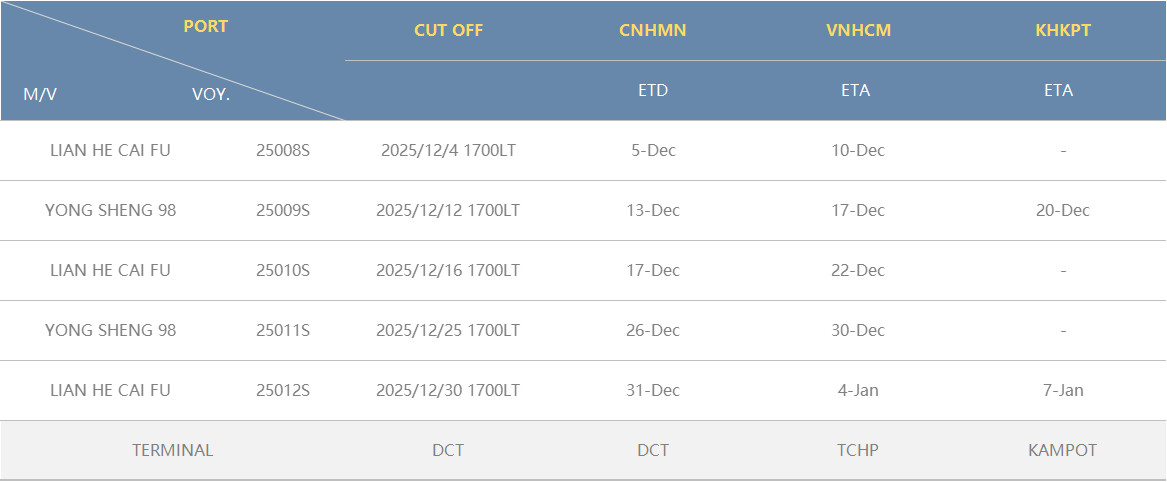
Task: Select voyage number 25010S
Action: click(283, 271)
